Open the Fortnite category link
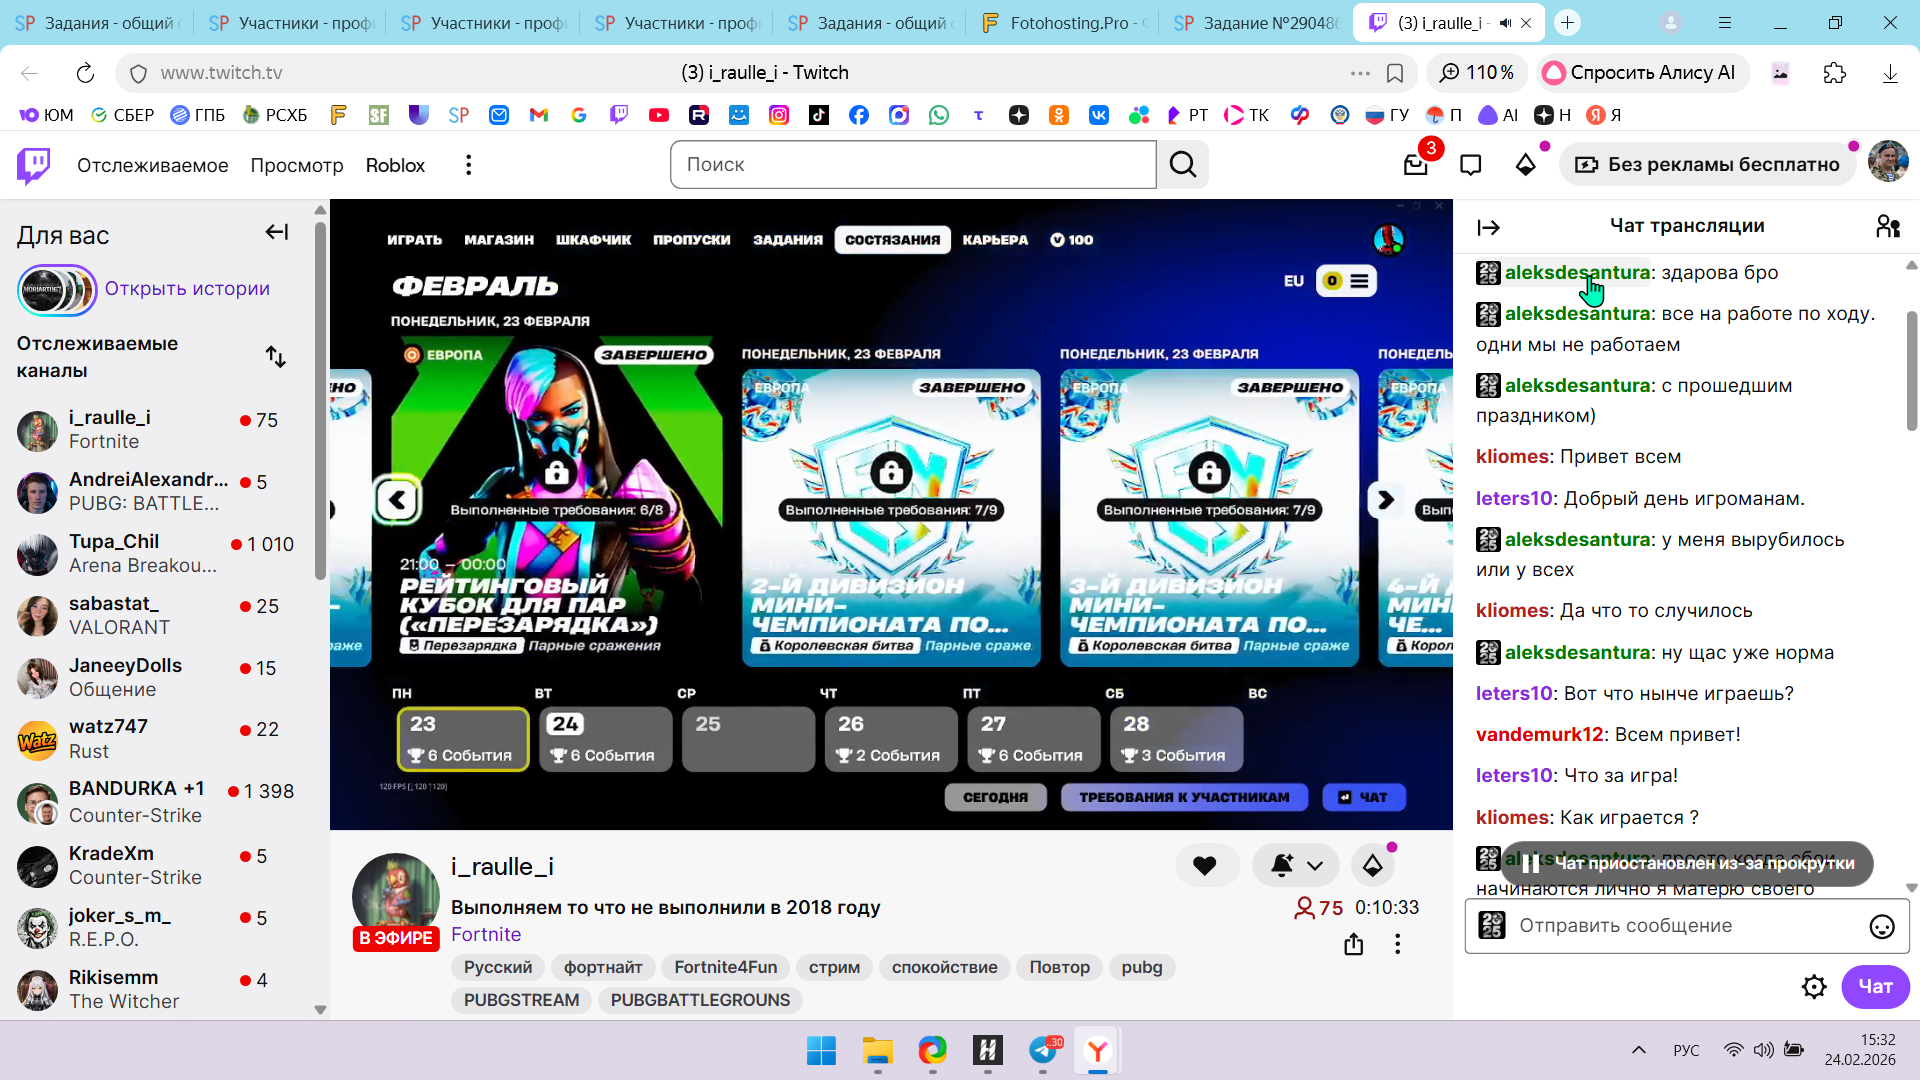The width and height of the screenshot is (1920, 1080). [485, 935]
